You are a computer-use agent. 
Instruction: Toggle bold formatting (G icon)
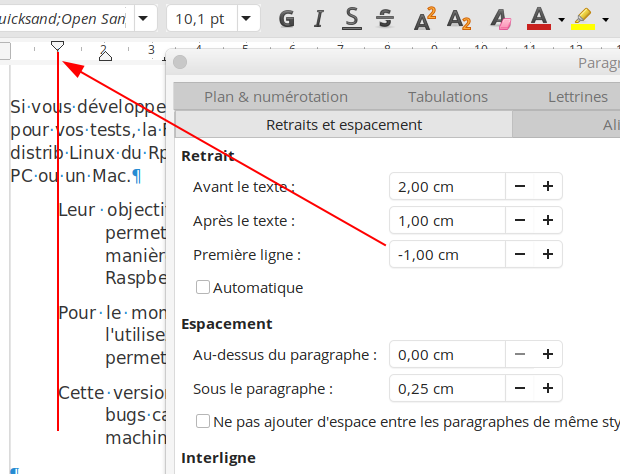point(287,18)
